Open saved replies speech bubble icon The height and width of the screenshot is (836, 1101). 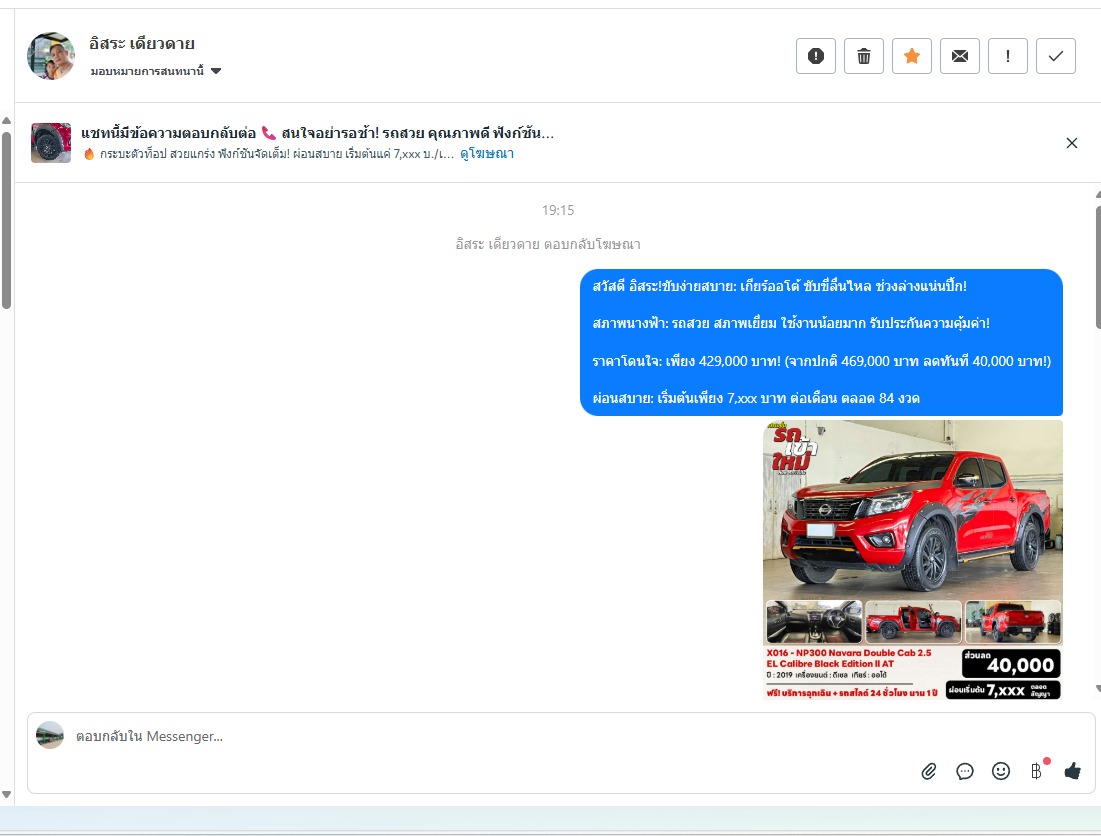965,771
